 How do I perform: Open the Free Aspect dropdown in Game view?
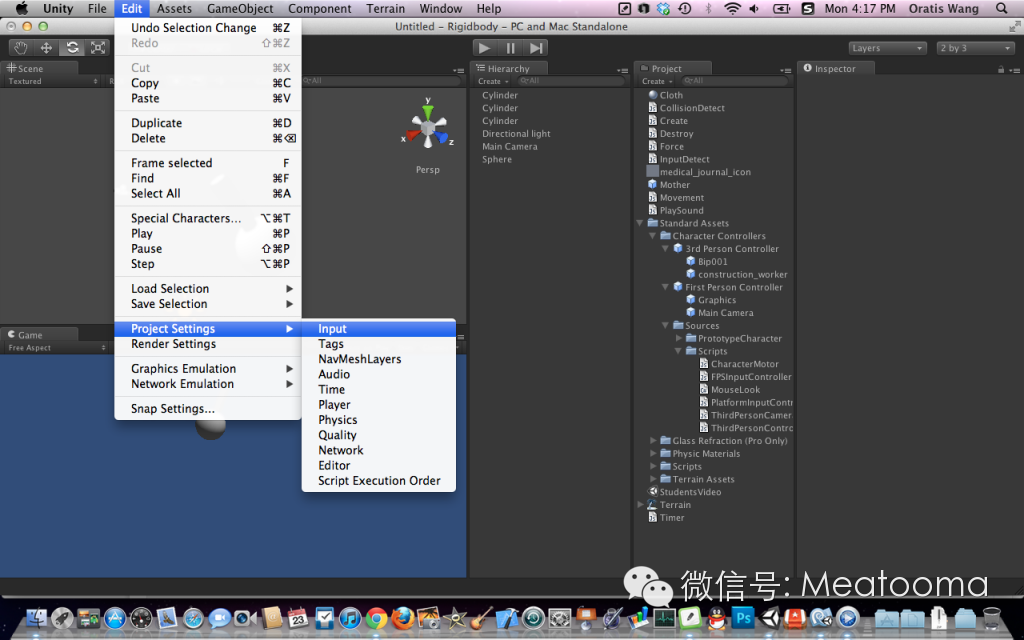point(56,348)
